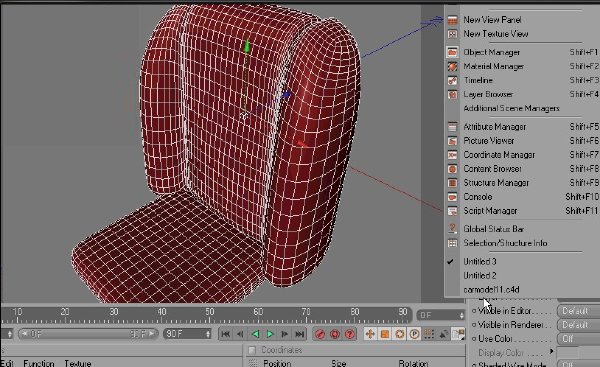
Task: Toggle the scale keyframe orange square icon
Action: click(385, 334)
